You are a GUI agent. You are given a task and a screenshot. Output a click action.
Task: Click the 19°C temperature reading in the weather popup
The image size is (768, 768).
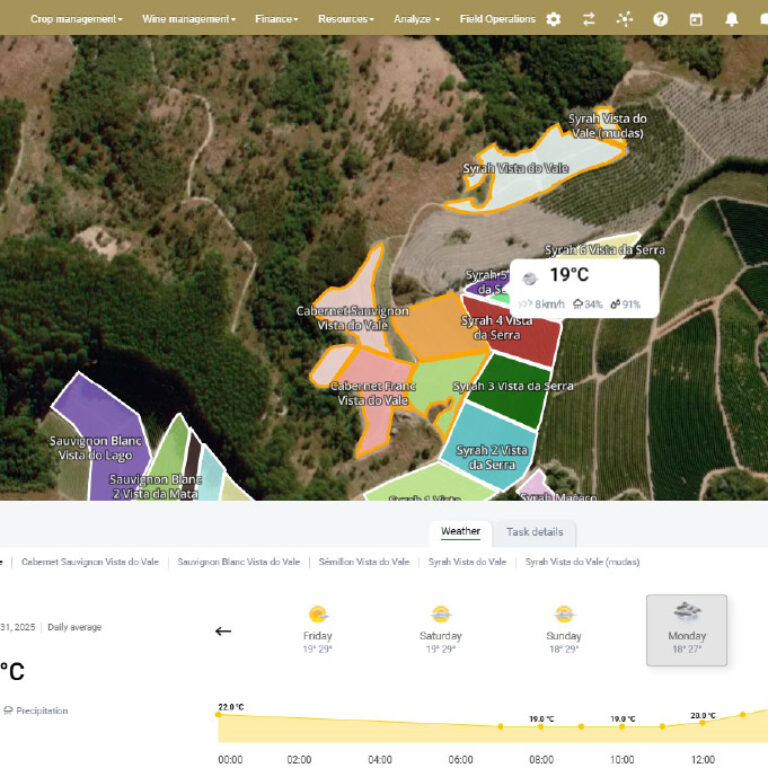click(569, 275)
